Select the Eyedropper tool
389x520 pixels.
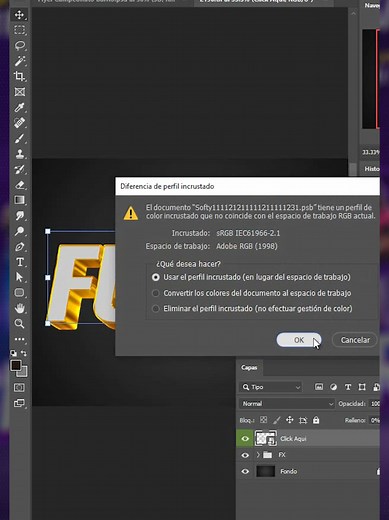[19, 107]
